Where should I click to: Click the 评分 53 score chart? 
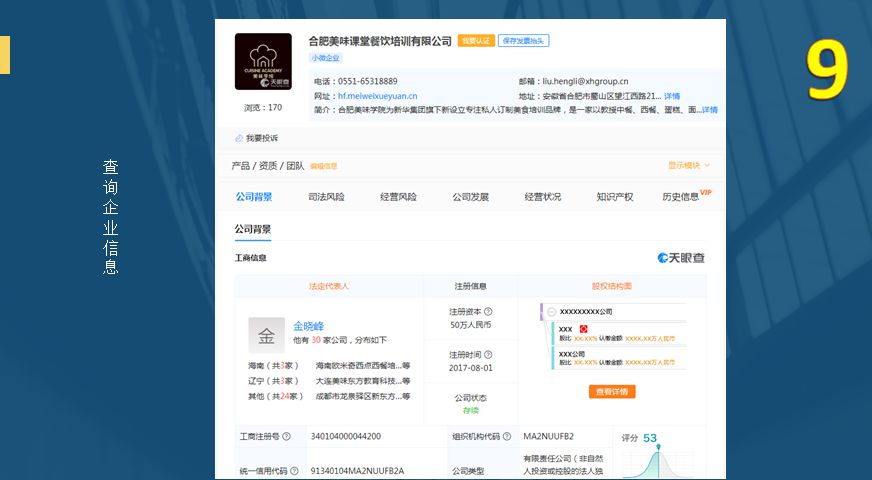pos(658,456)
